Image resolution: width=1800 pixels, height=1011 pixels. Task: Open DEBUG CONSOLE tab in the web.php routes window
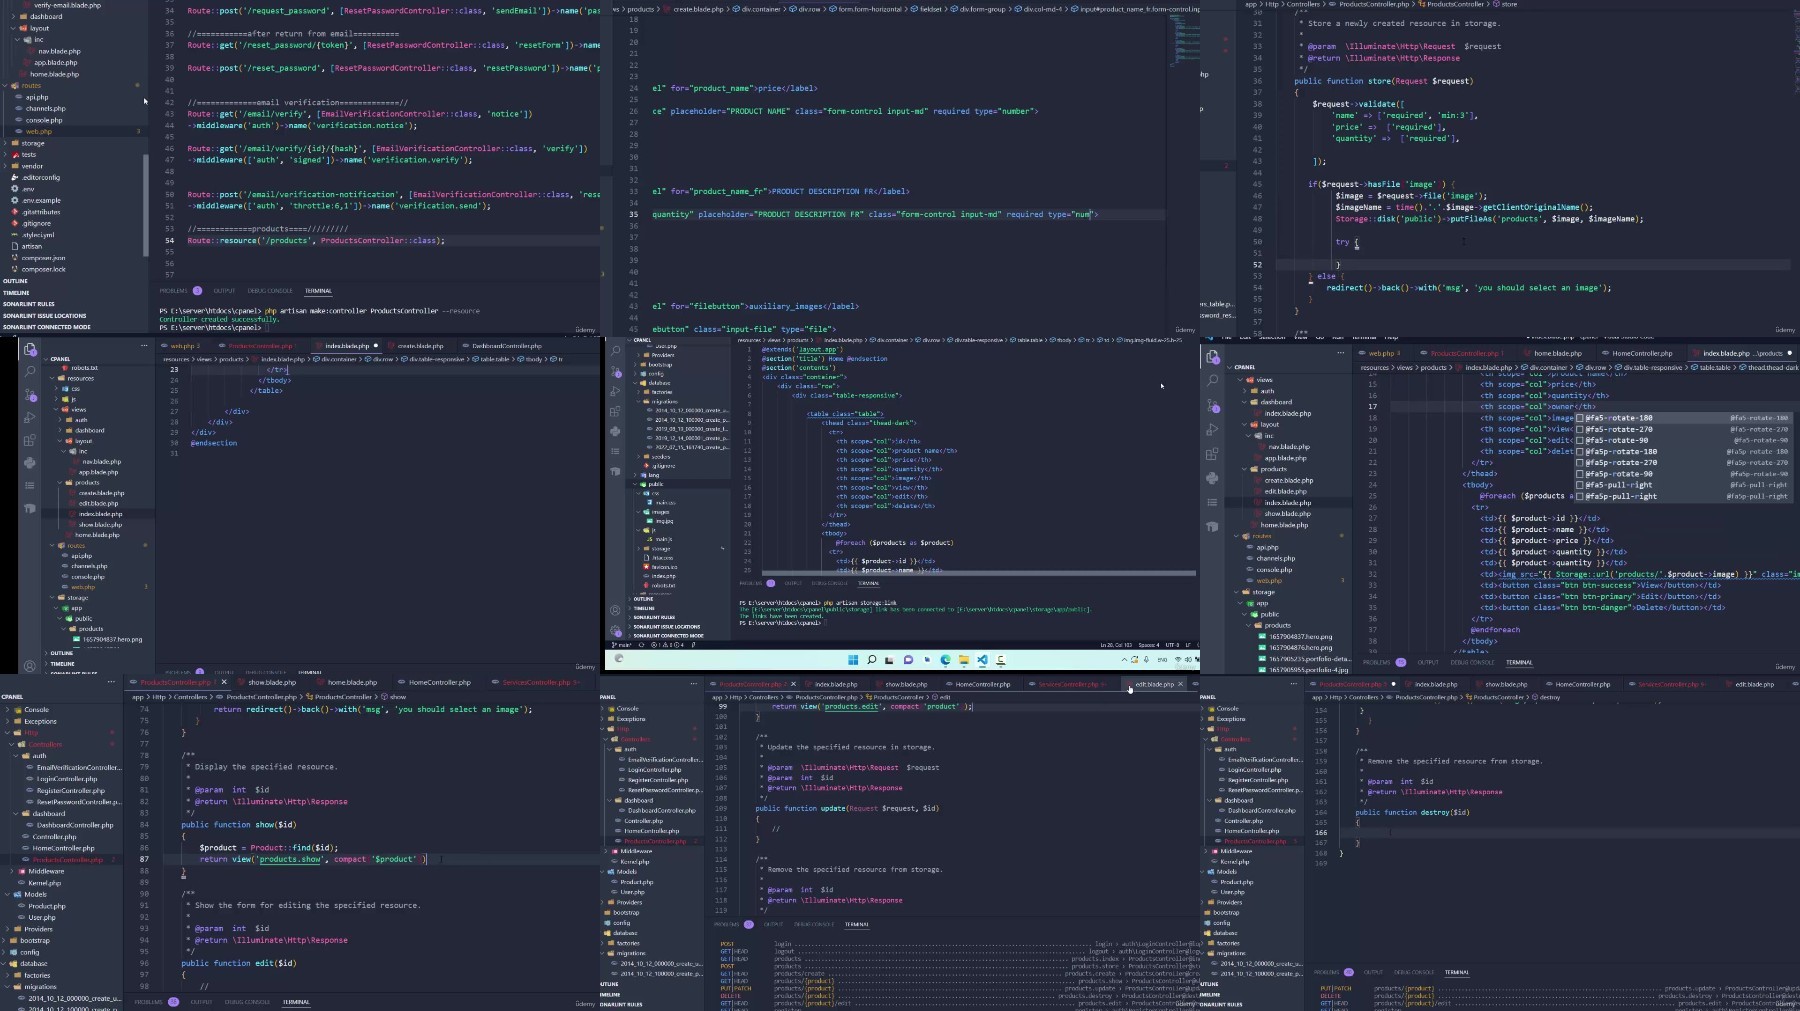point(270,291)
